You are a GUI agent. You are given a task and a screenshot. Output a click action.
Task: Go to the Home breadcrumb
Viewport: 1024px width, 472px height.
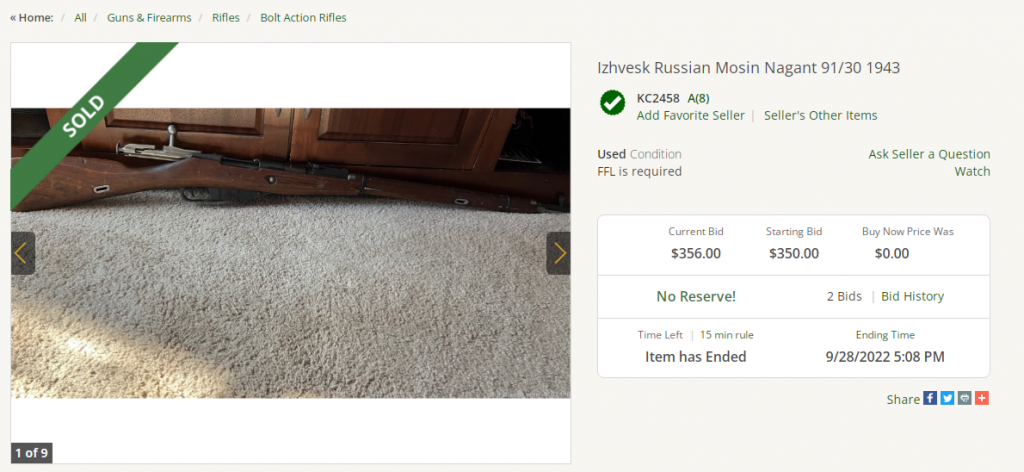[32, 18]
